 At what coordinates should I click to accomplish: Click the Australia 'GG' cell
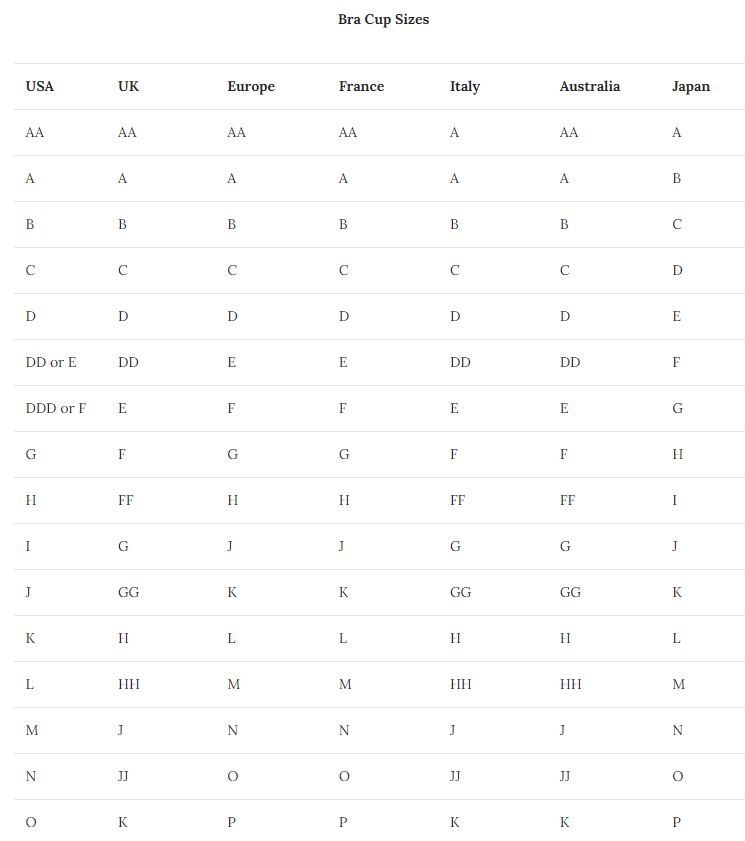coord(570,593)
